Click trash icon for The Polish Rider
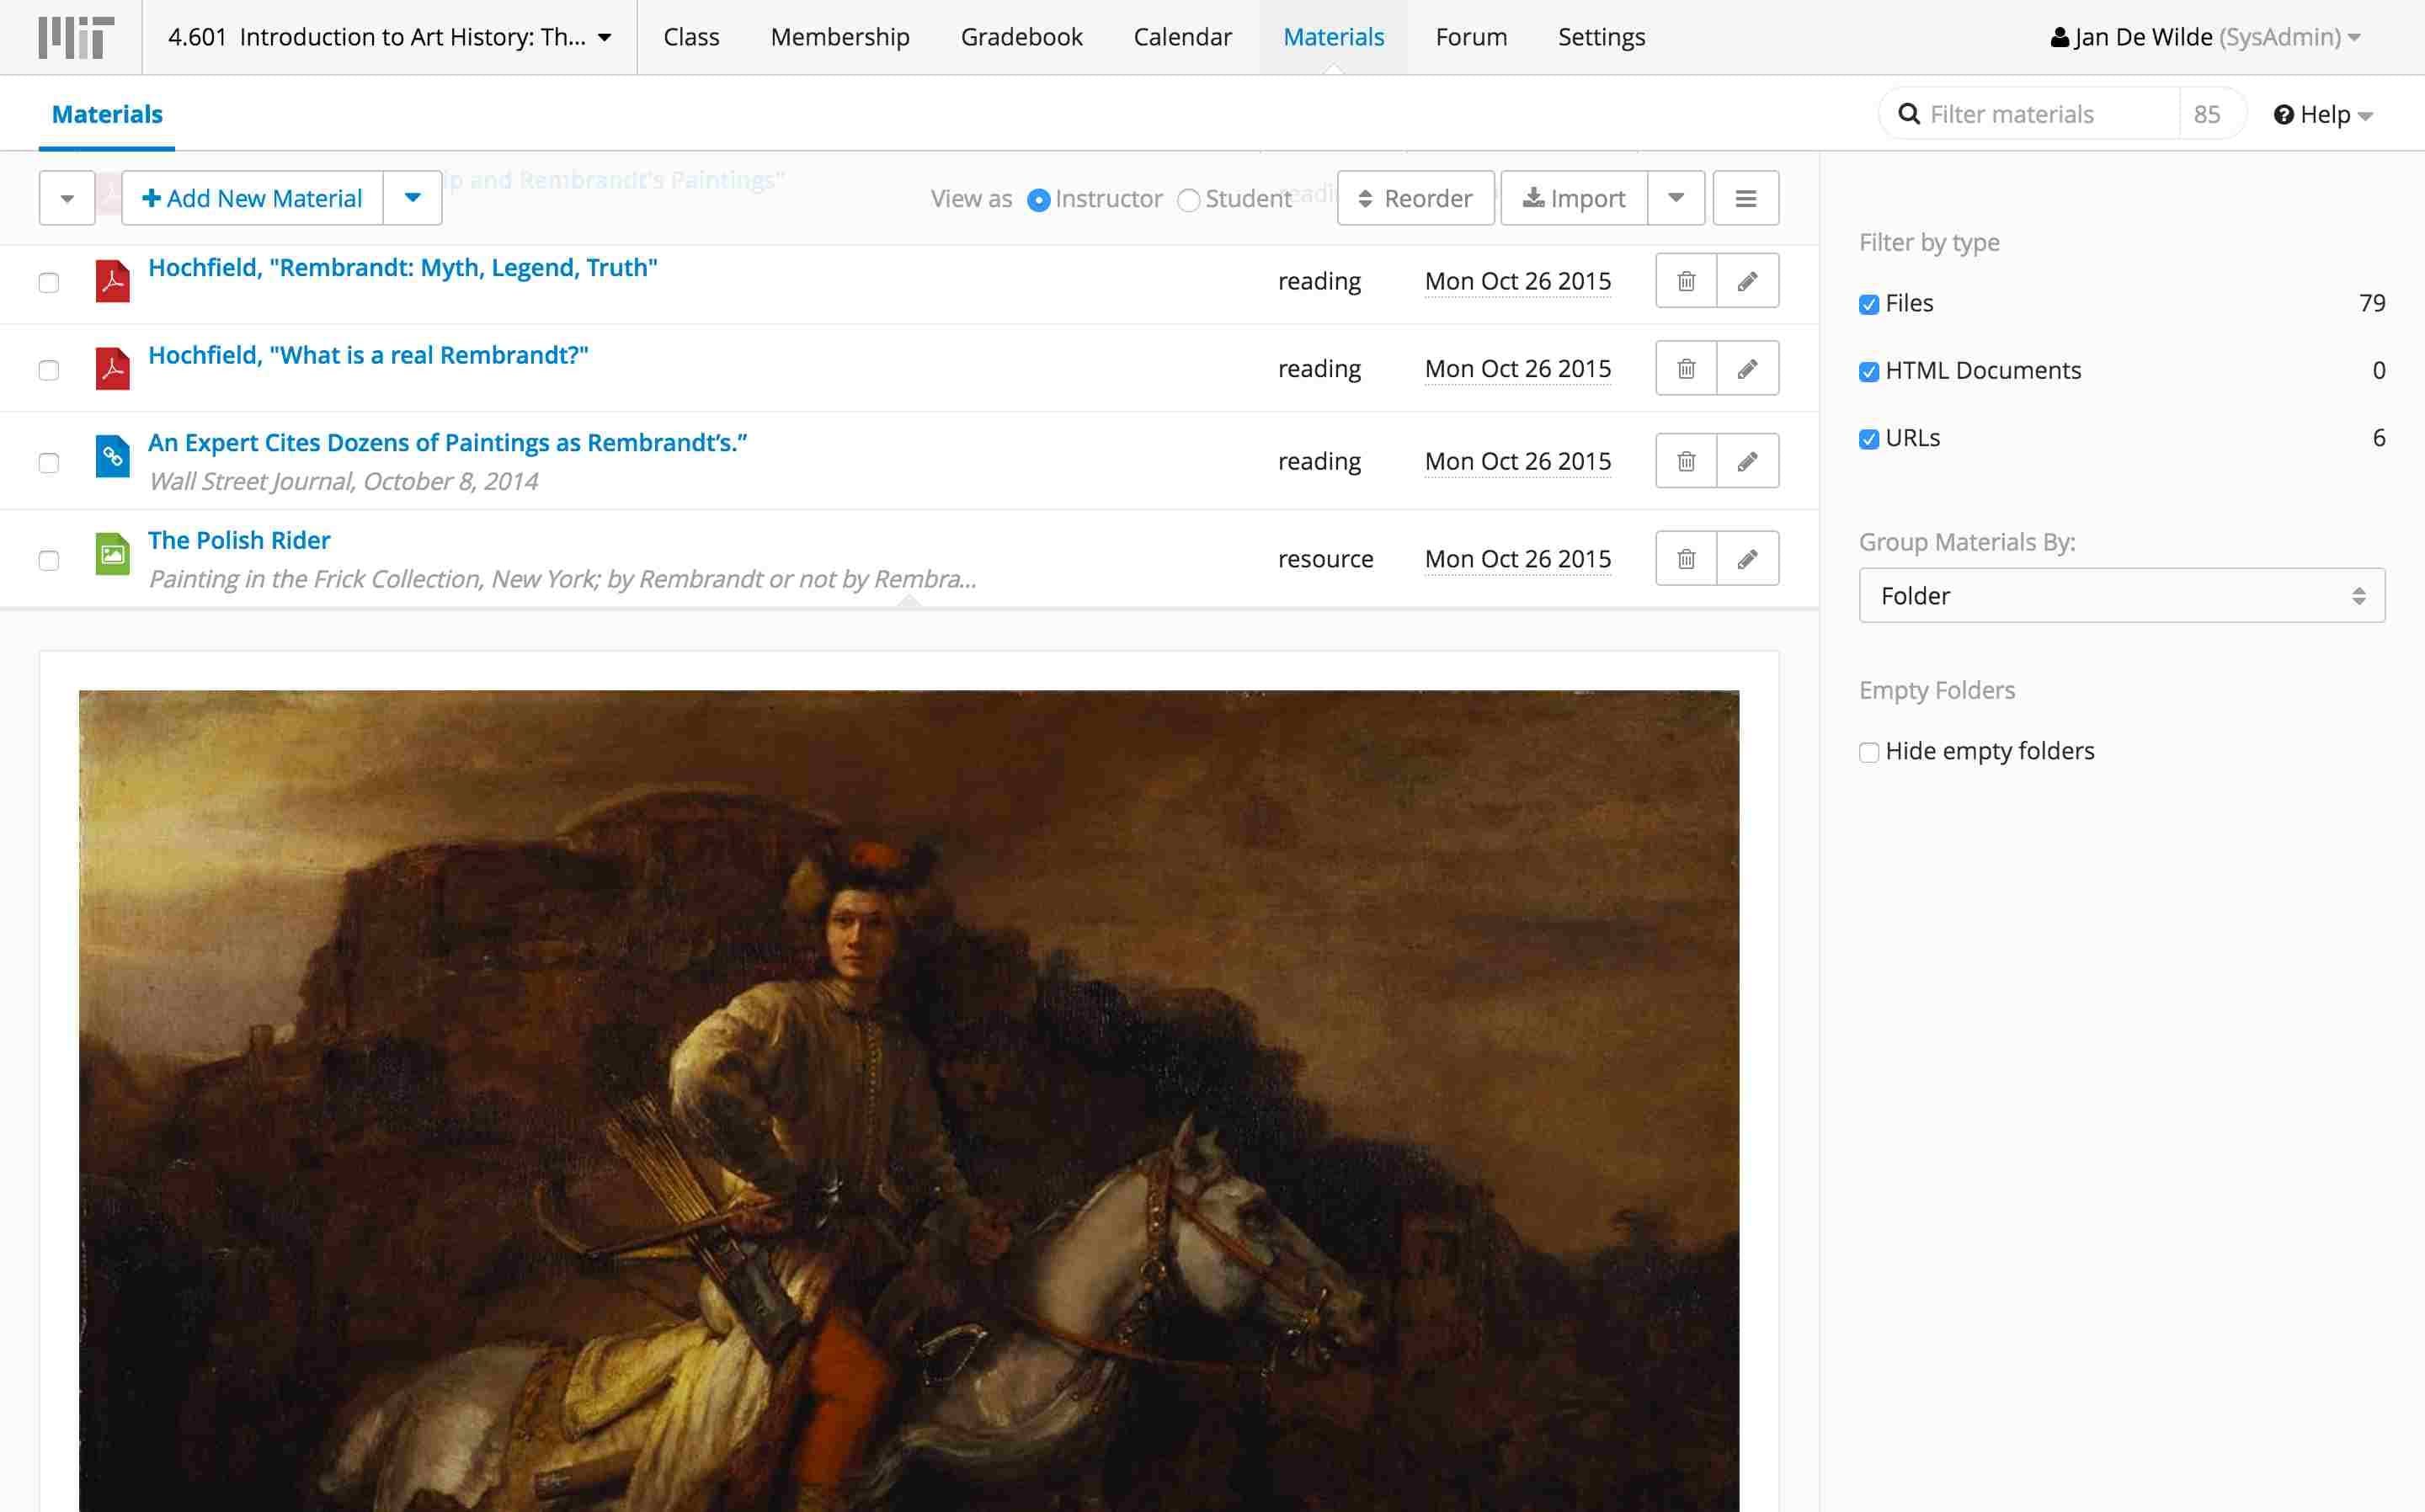Screen dimensions: 2425x1512 (1686, 559)
